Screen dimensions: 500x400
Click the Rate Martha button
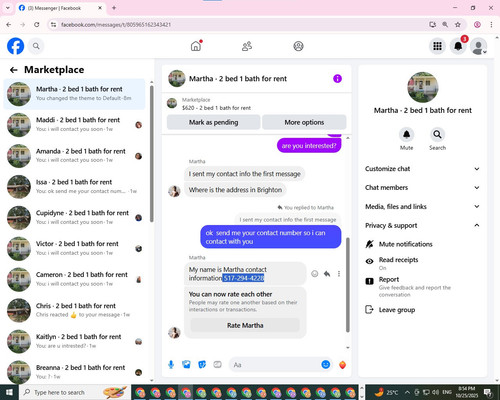(x=245, y=325)
